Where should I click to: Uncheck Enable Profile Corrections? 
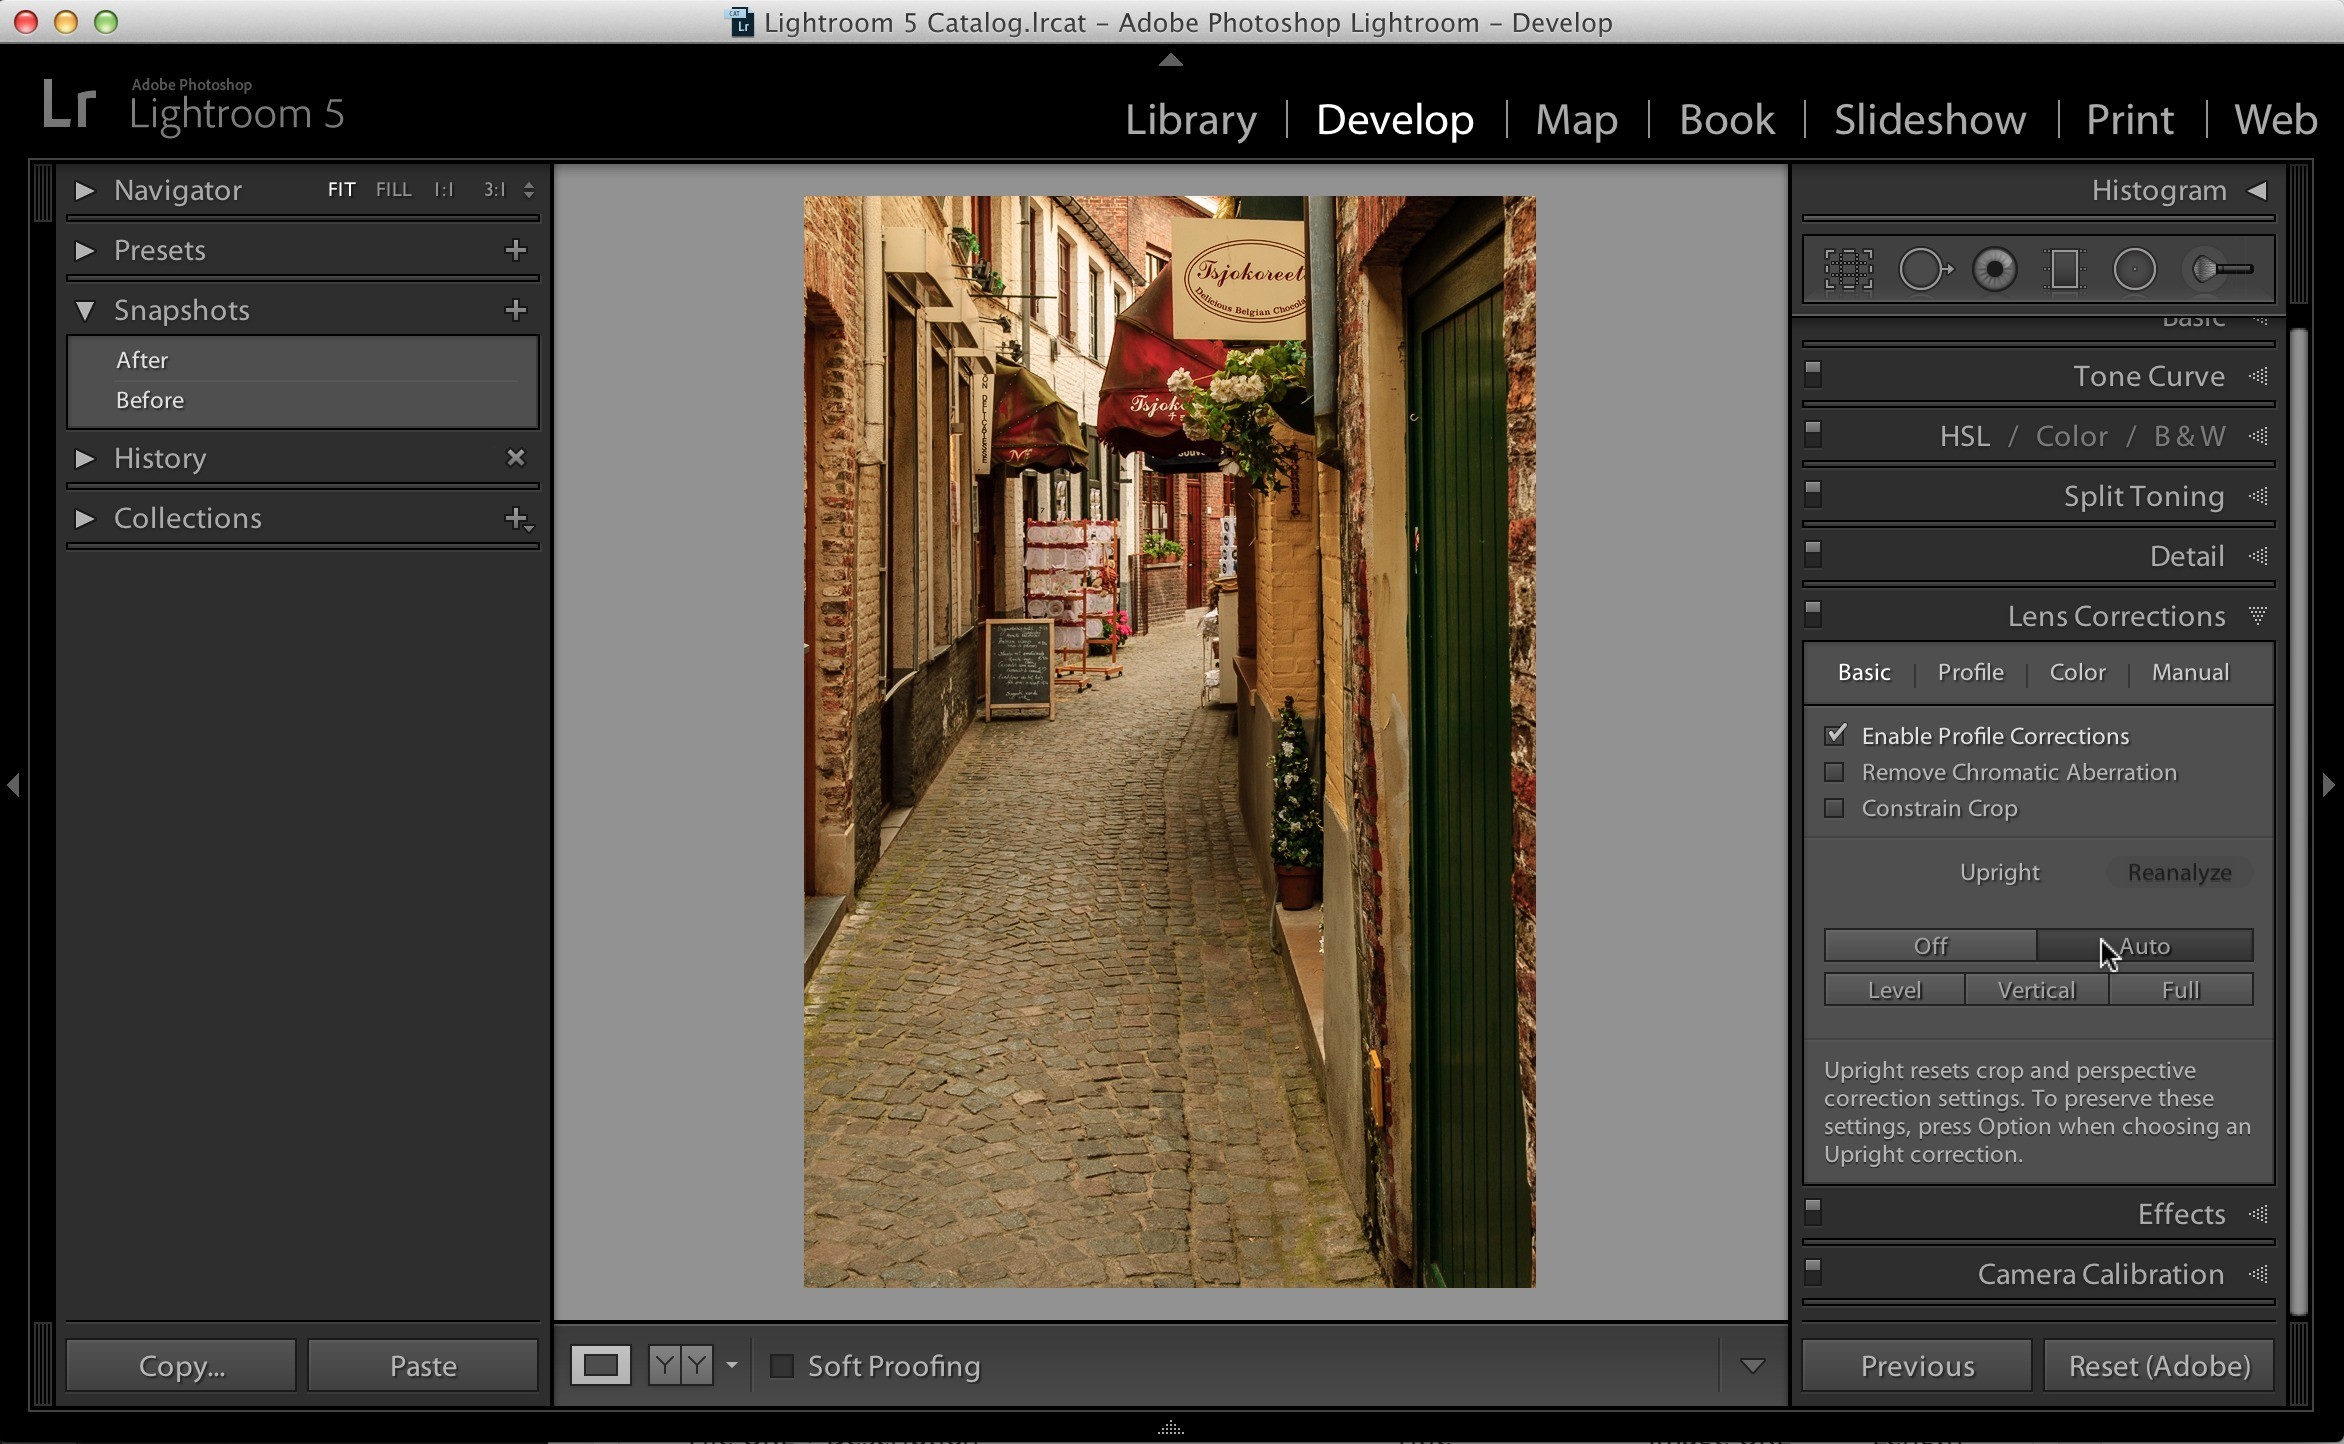tap(1835, 735)
